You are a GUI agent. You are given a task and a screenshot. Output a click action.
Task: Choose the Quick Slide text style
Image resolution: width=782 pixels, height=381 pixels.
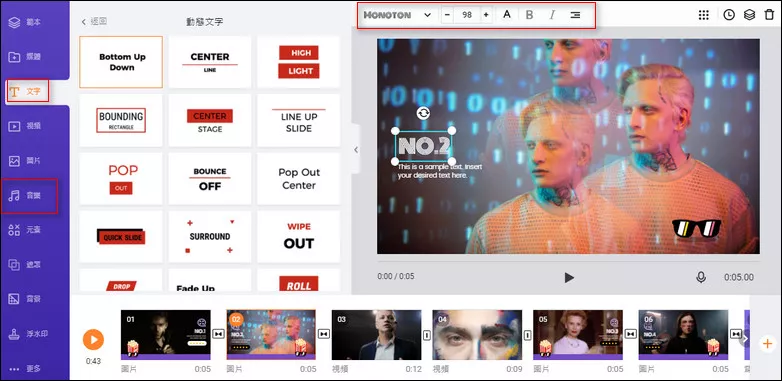(121, 236)
